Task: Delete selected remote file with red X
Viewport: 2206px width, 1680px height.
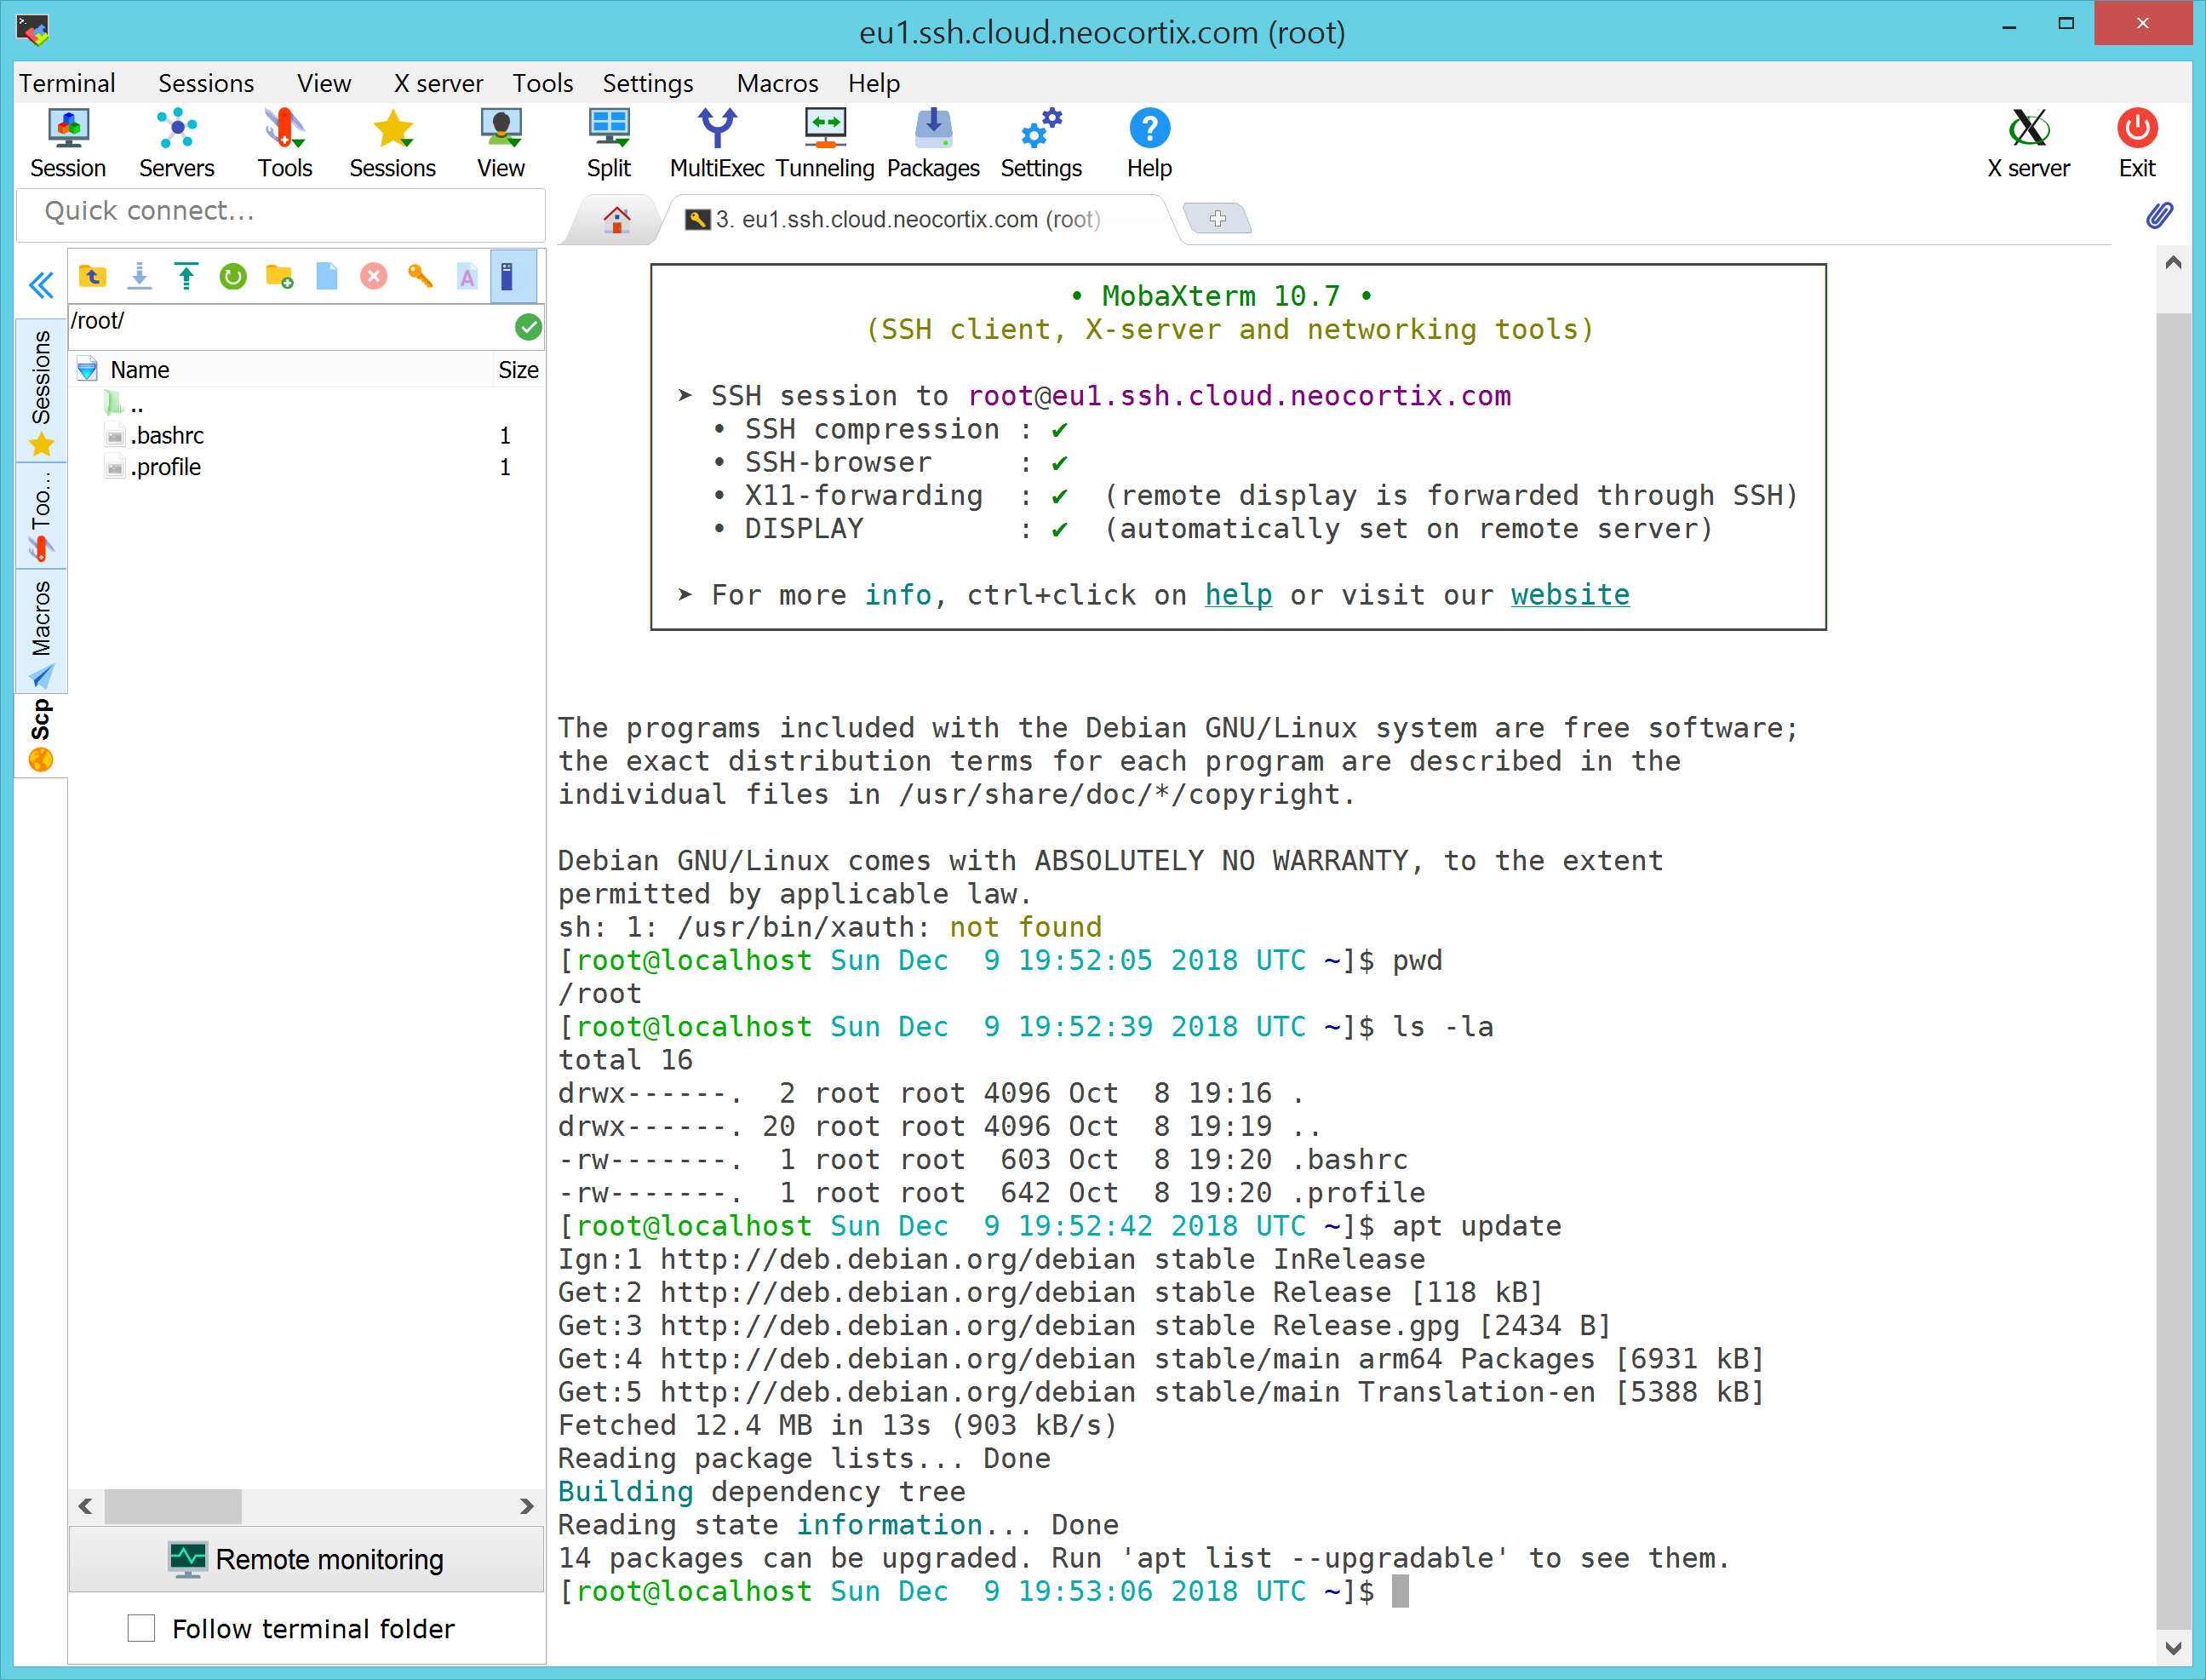Action: pos(373,276)
